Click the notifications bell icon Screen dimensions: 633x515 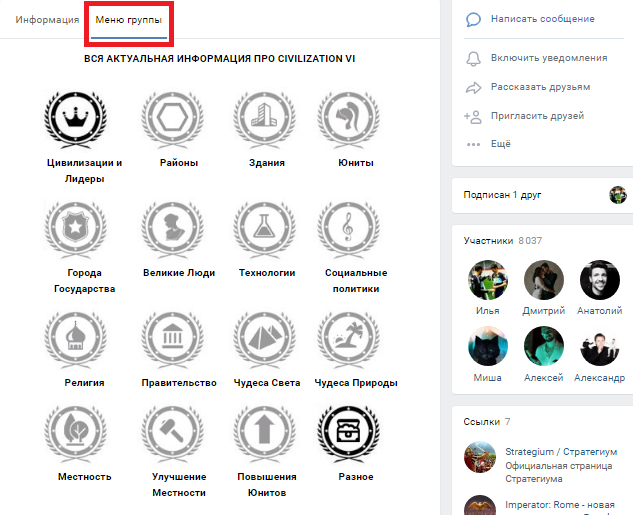click(x=473, y=59)
